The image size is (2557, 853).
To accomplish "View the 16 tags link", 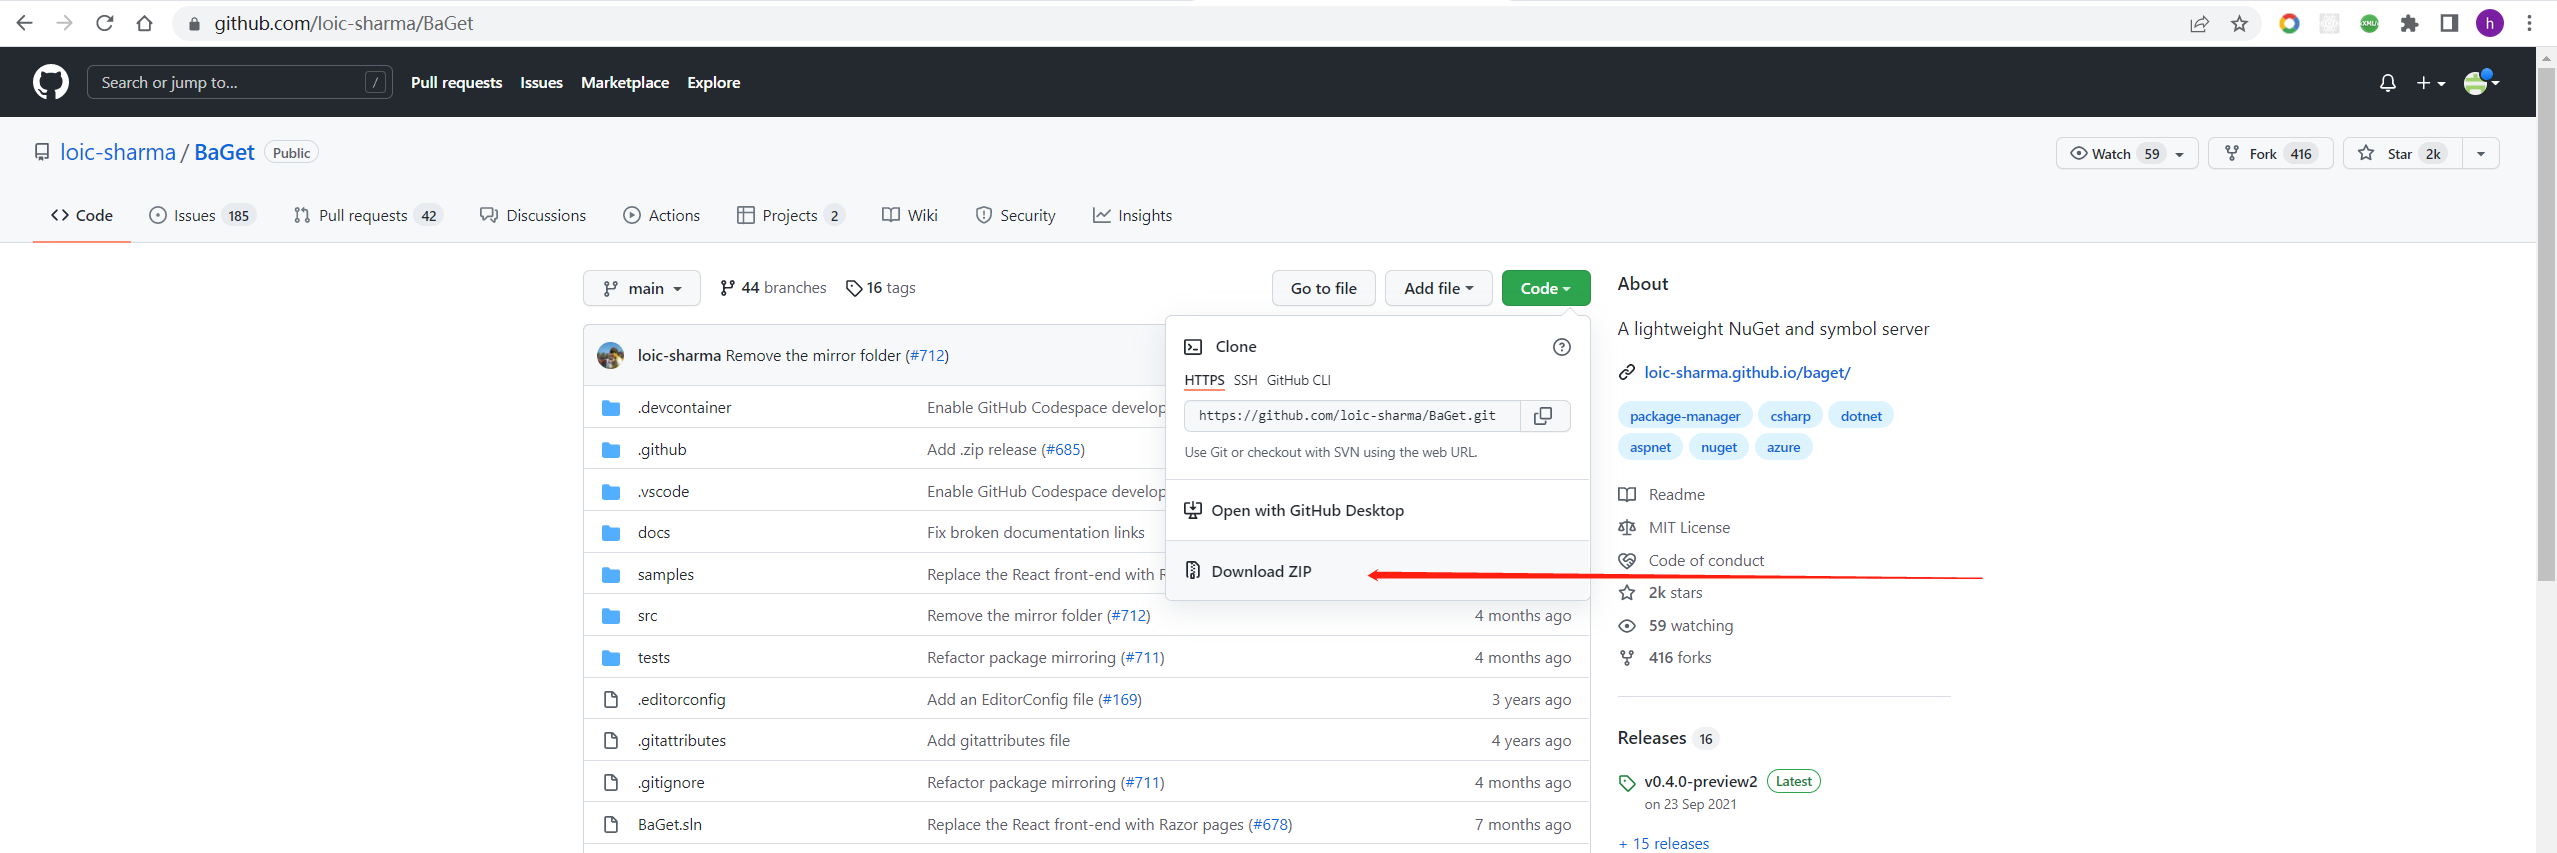I will click(881, 288).
